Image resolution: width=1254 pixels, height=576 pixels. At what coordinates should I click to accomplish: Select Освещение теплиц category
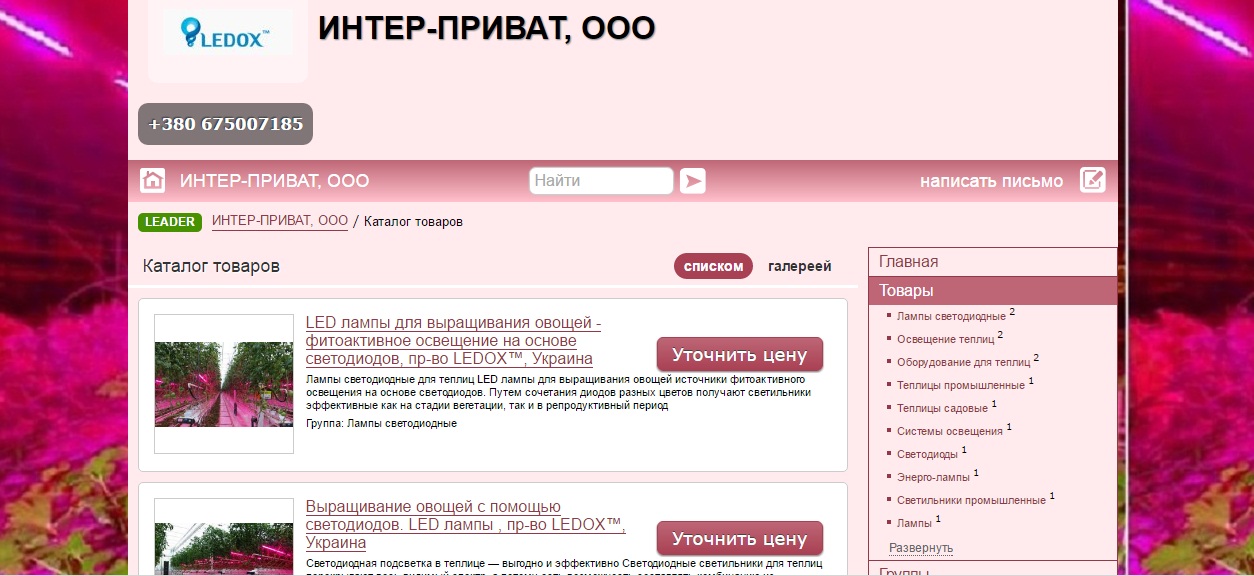(x=945, y=339)
